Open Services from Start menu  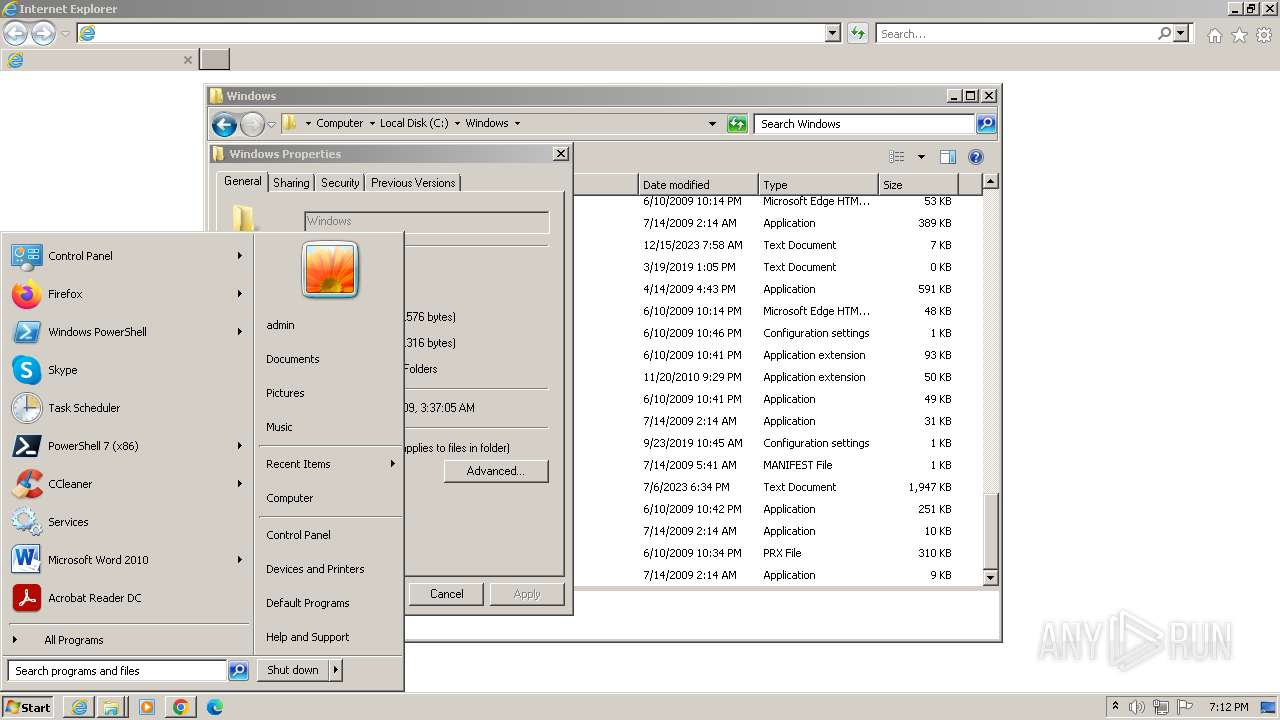tap(127, 522)
